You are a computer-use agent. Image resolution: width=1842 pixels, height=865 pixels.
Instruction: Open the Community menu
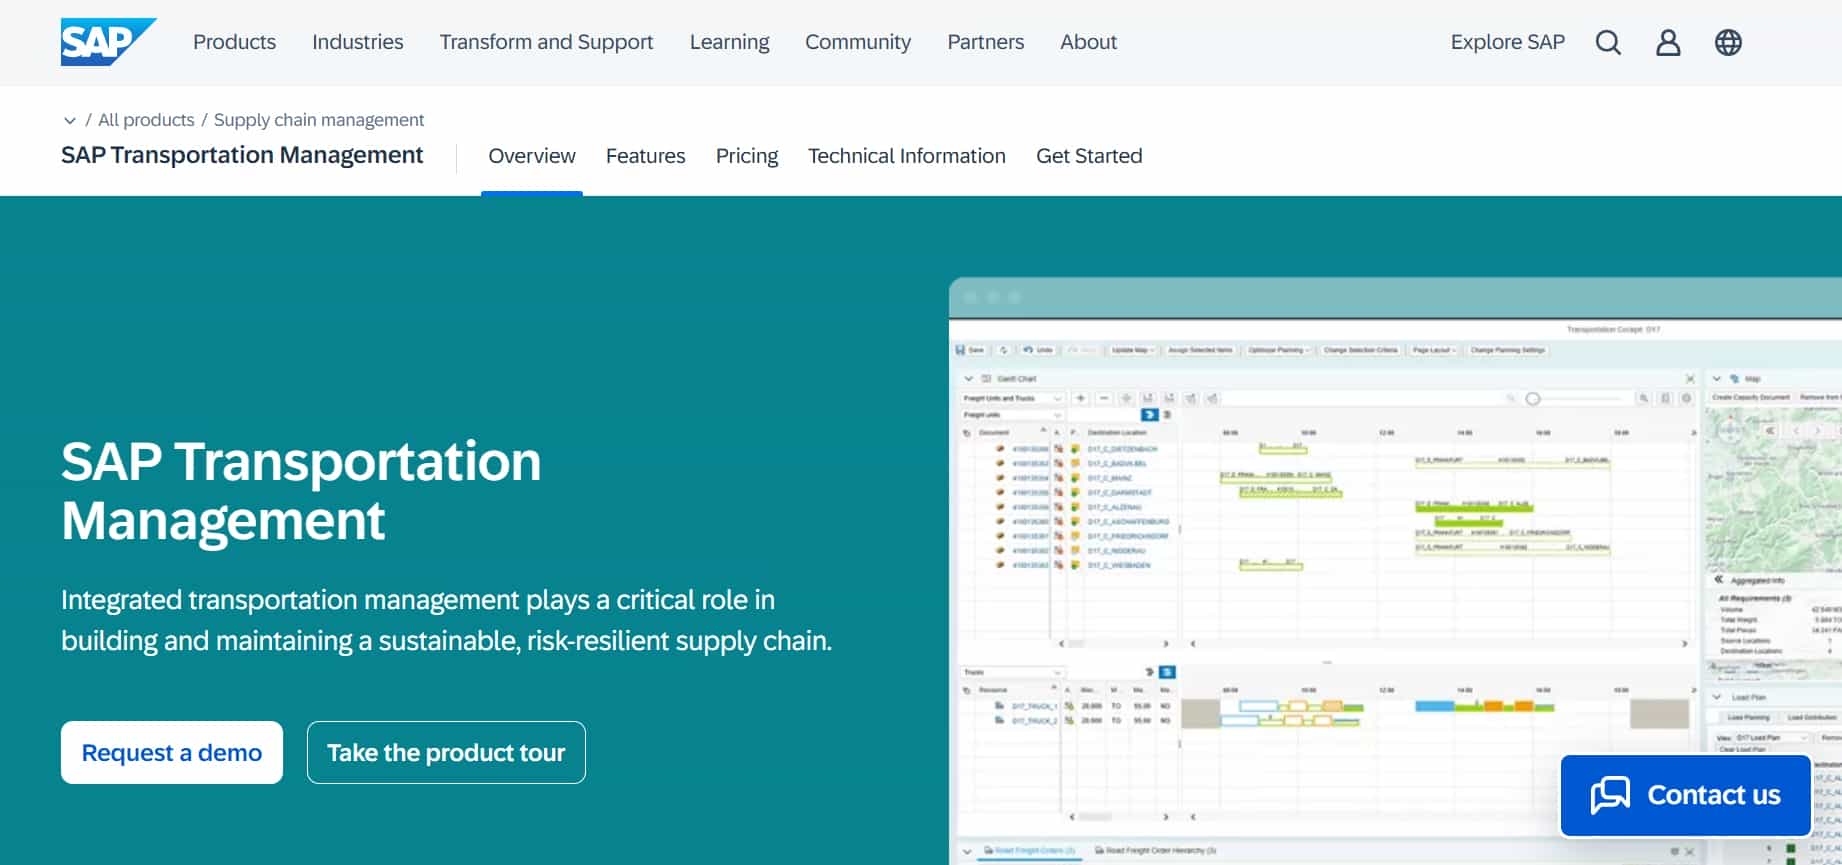tap(858, 42)
